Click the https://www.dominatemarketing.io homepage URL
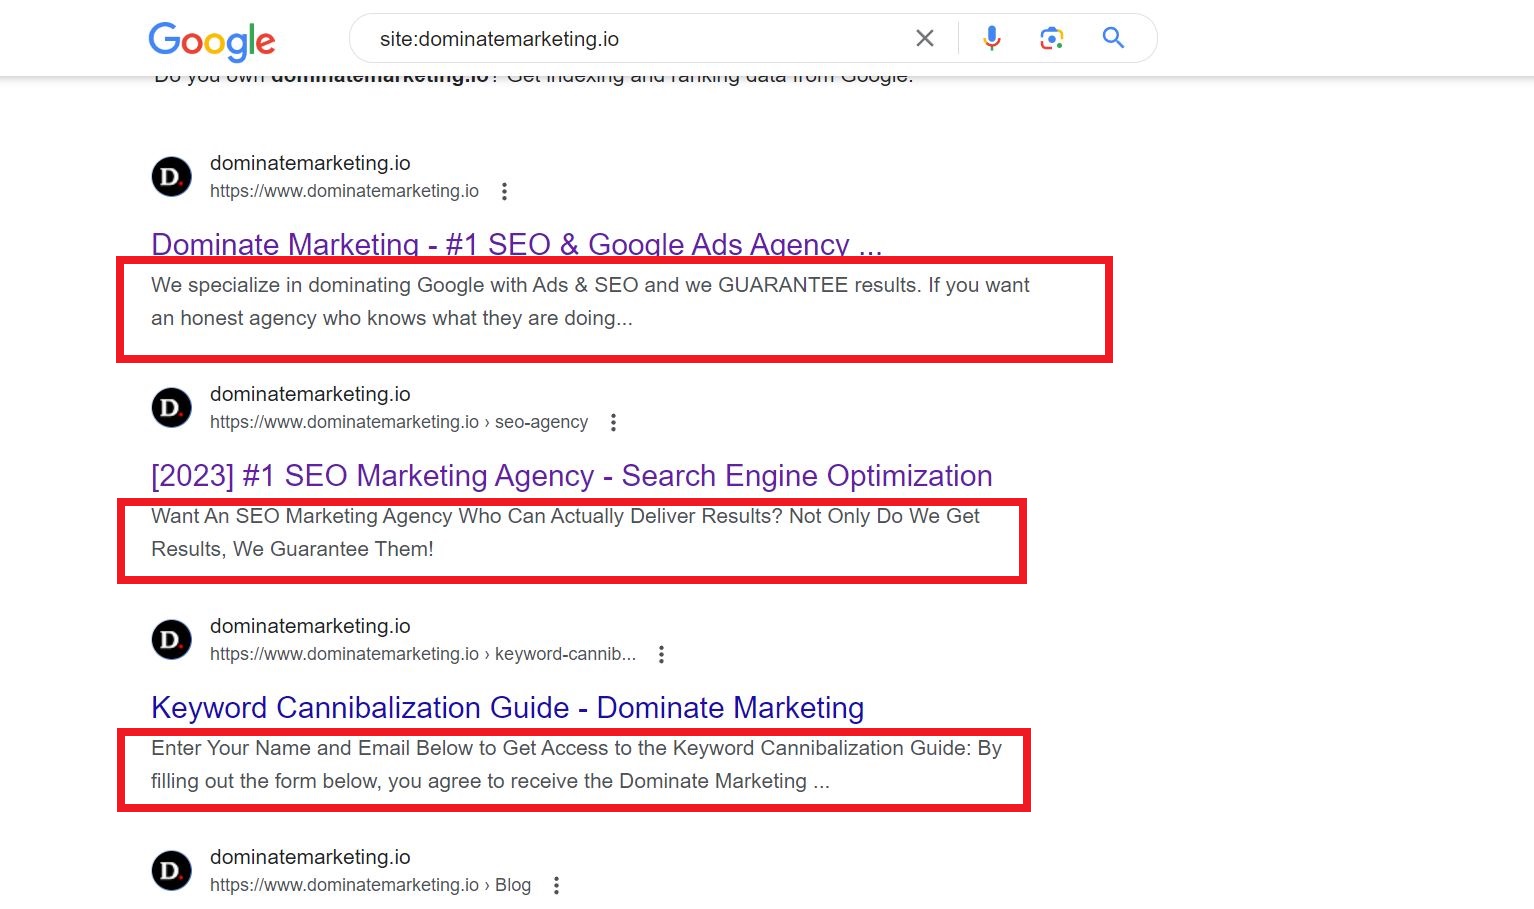Screen dimensions: 1534x909 point(344,191)
